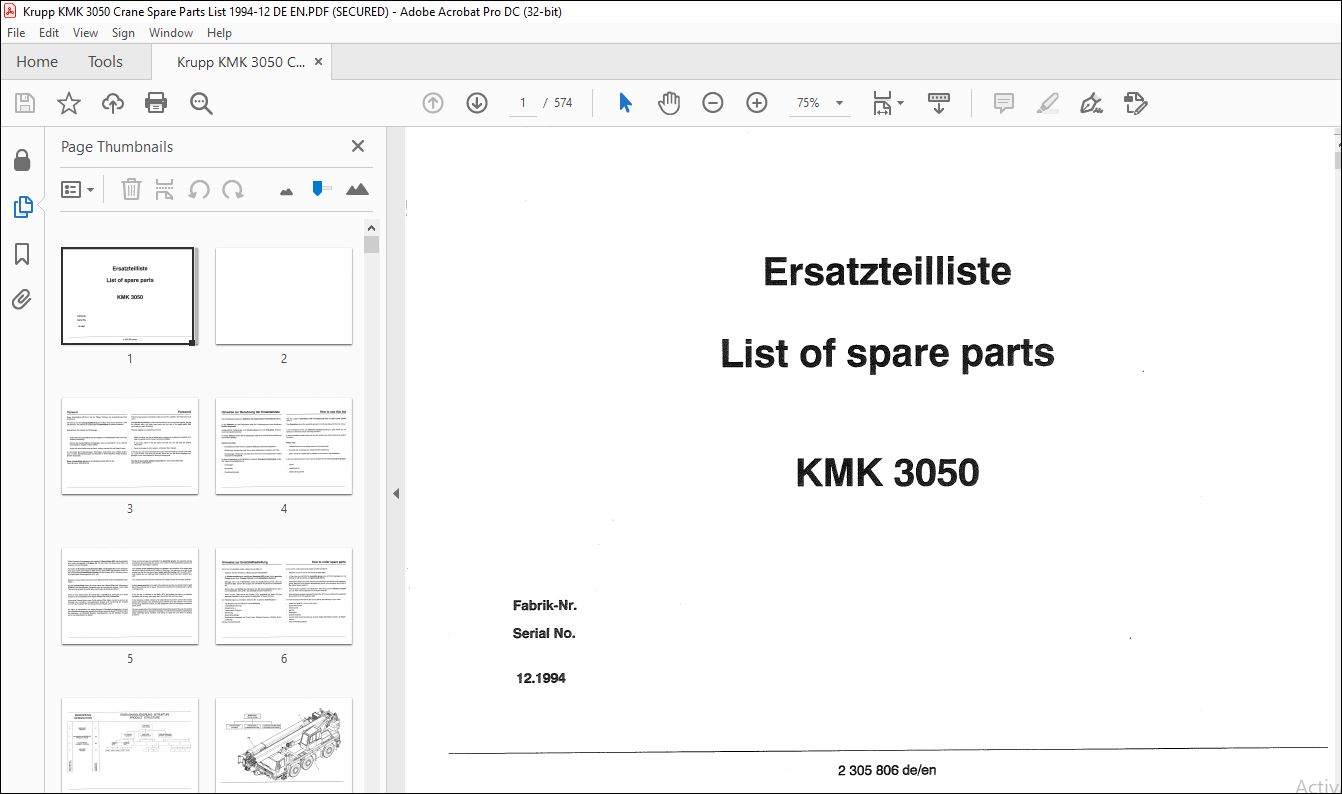Rotate pages clockwise icon
This screenshot has height=794, width=1342.
click(x=233, y=189)
